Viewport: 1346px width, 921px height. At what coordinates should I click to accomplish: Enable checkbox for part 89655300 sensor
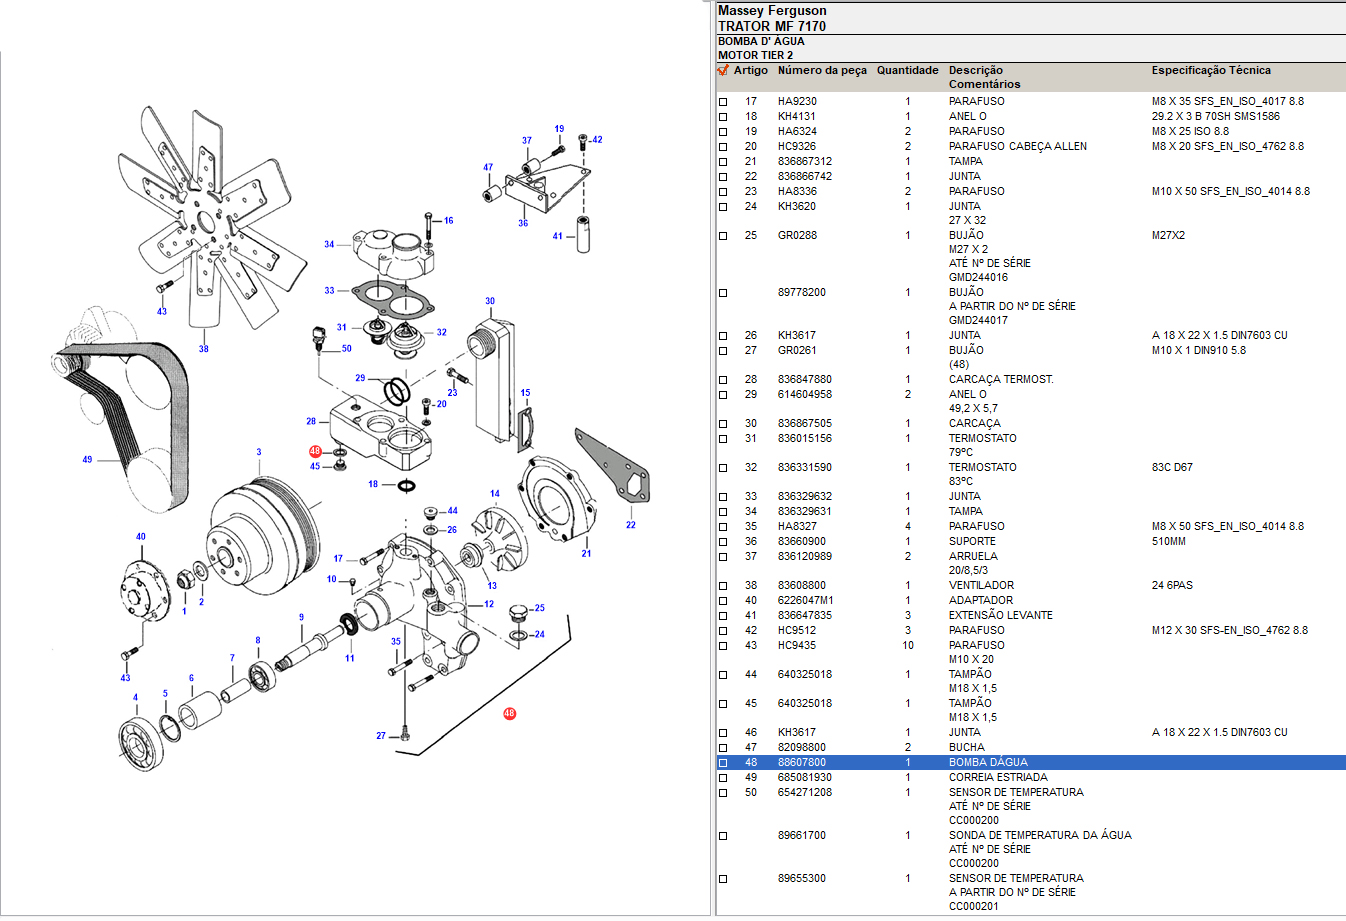(723, 879)
